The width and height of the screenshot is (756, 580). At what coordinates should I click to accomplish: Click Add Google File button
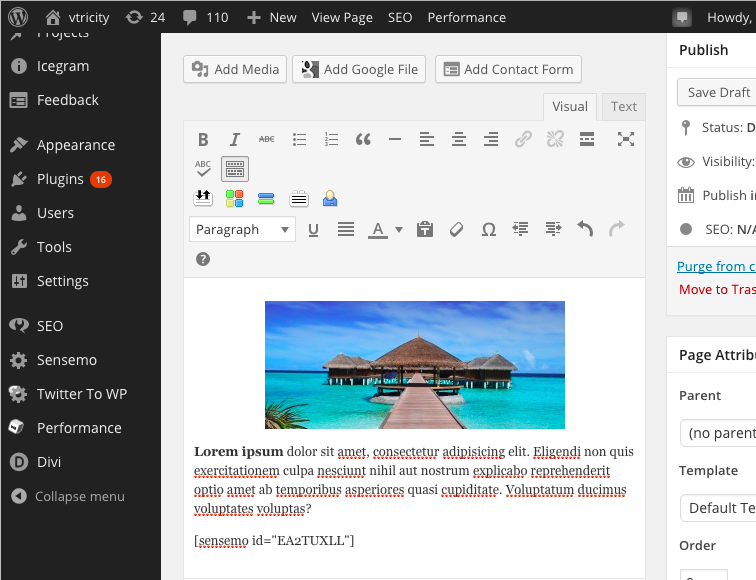click(359, 69)
